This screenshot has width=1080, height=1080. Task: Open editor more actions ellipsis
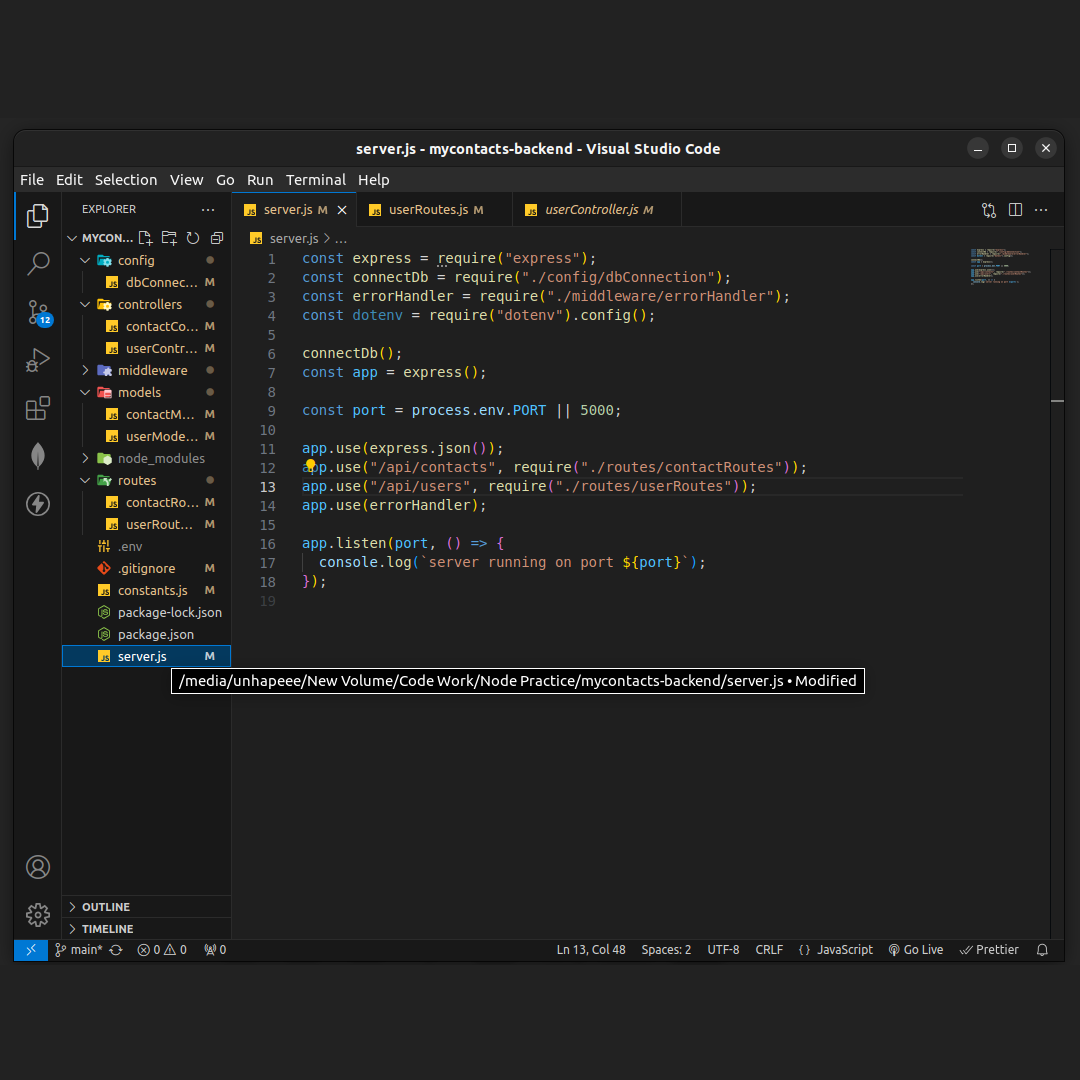tap(1041, 210)
